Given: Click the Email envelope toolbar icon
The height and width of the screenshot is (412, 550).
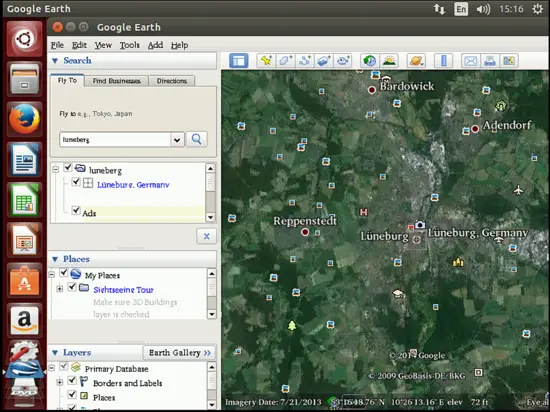Looking at the screenshot, I should click(x=470, y=61).
